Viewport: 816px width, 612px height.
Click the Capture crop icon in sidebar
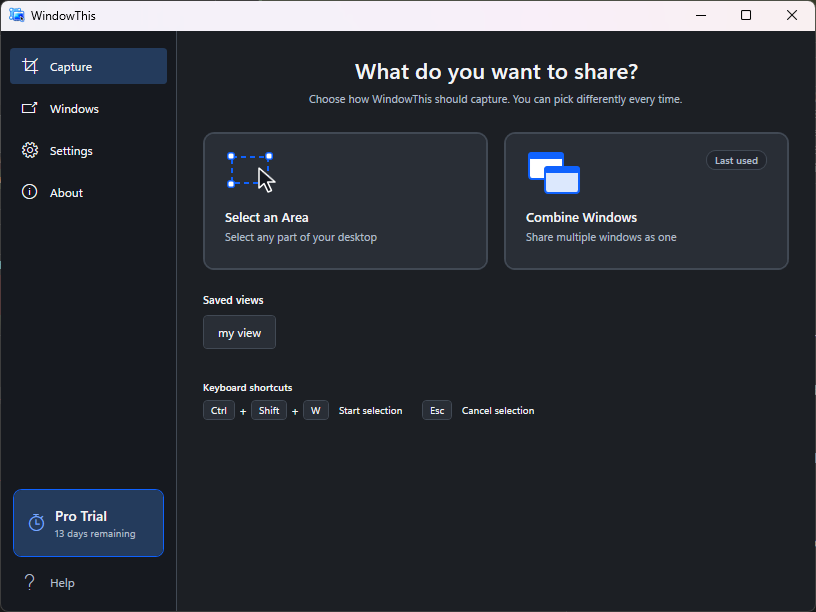30,66
